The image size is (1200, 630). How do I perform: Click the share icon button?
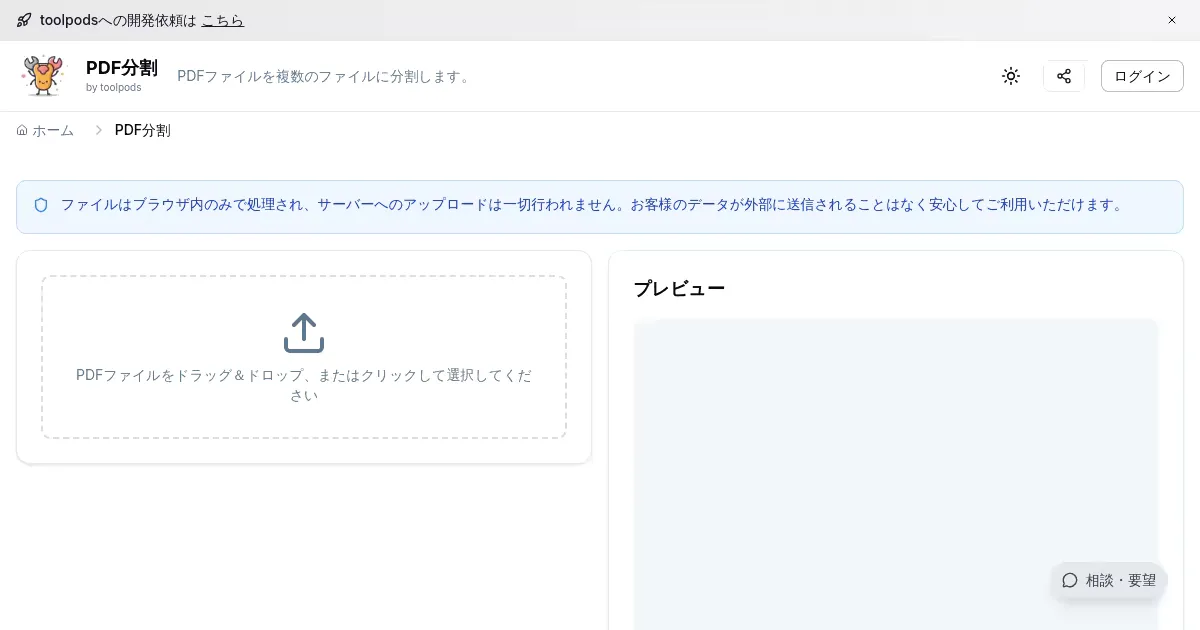(1064, 76)
